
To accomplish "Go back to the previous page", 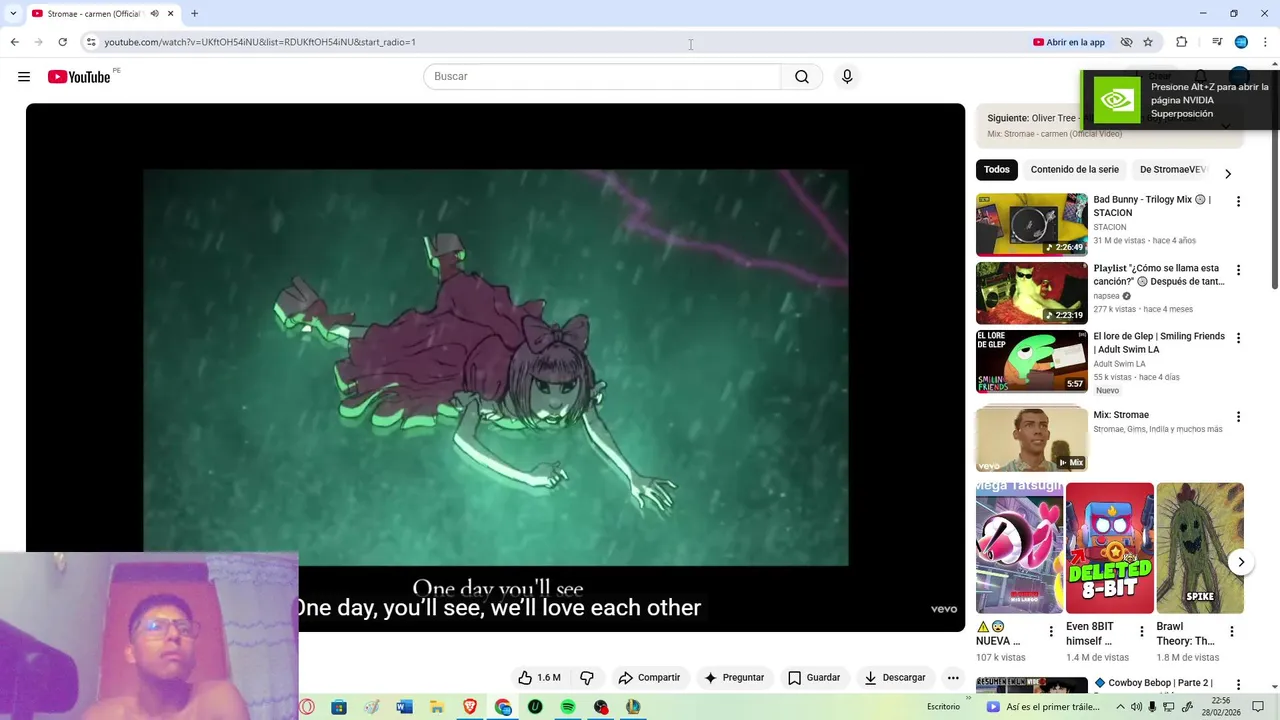I will click(14, 42).
